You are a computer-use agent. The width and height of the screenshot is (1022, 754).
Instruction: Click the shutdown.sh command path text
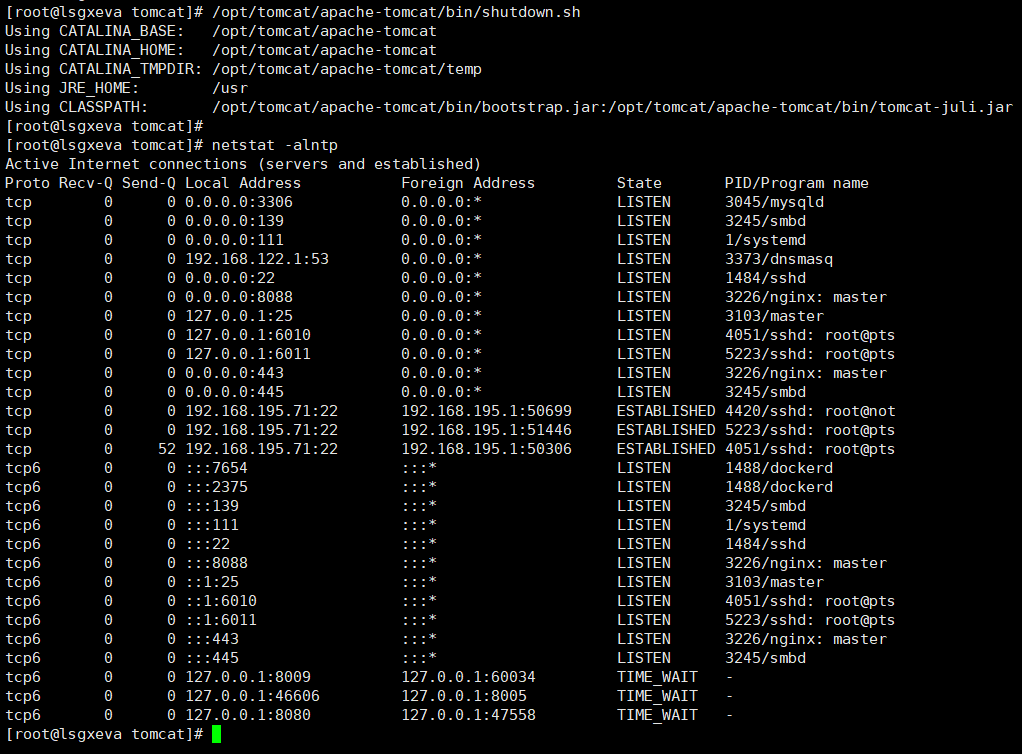396,12
